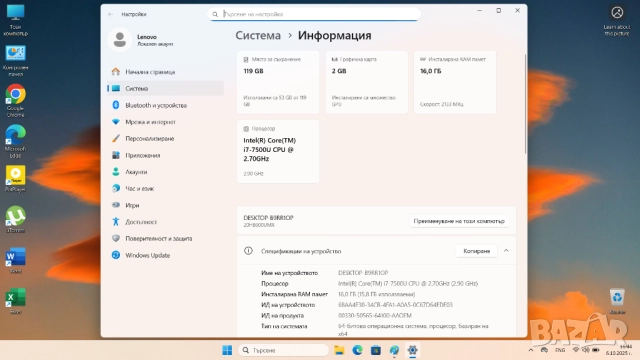
Task: Open the Lenovo user account profile
Action: tap(141, 40)
